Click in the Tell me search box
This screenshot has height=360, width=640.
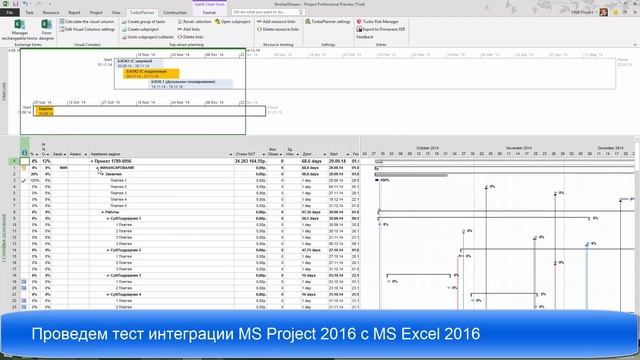click(x=268, y=12)
